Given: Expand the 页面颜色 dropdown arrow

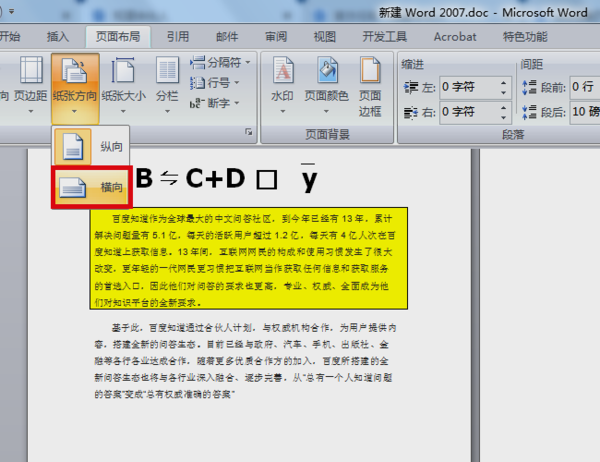Looking at the screenshot, I should click(x=326, y=111).
